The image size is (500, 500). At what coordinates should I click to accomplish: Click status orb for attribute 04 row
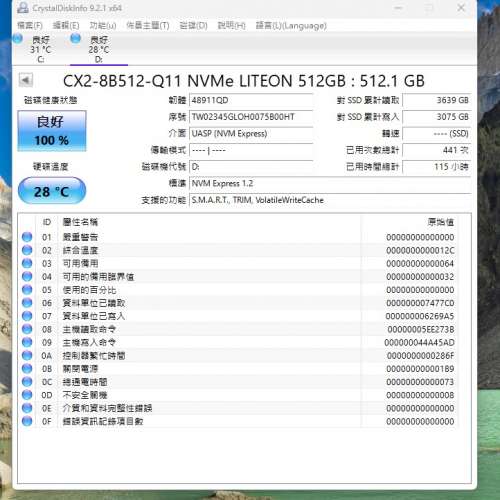(27, 276)
